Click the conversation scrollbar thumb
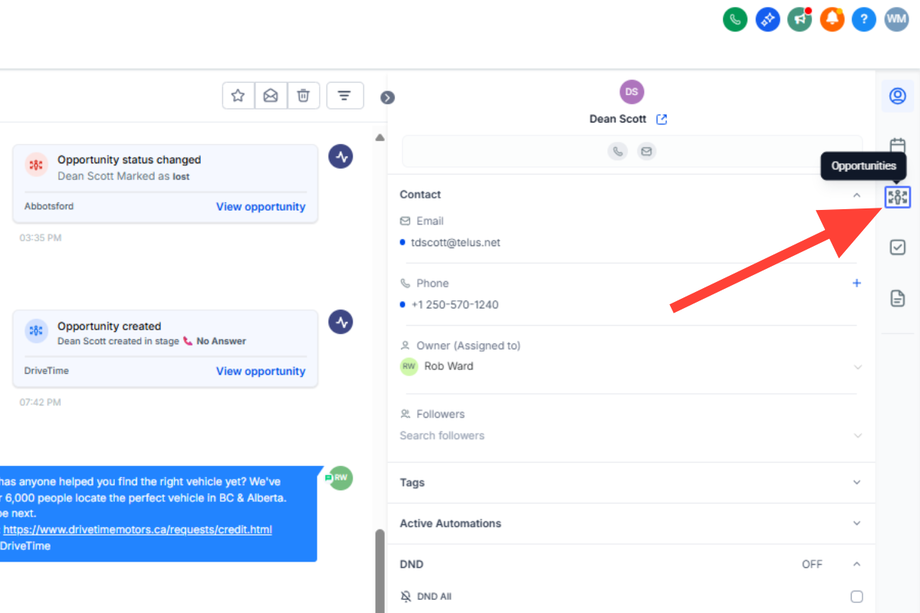 click(x=380, y=570)
